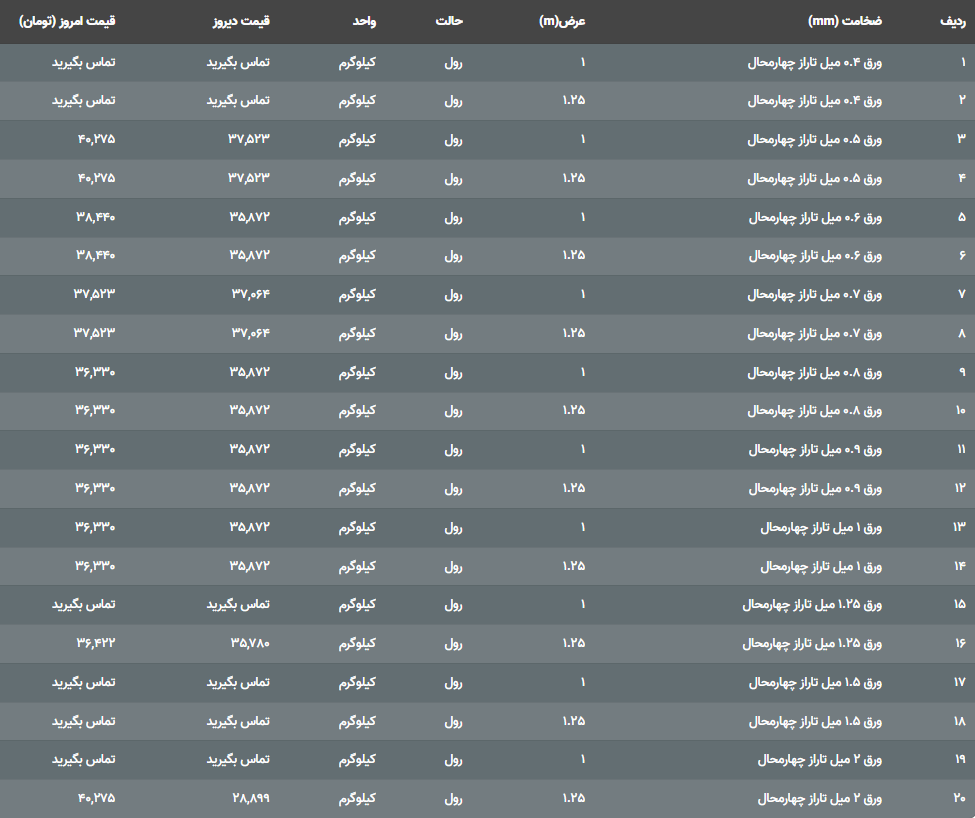Click the 'قیمت امروز (تومان)' column header
The width and height of the screenshot is (975, 818).
point(67,21)
